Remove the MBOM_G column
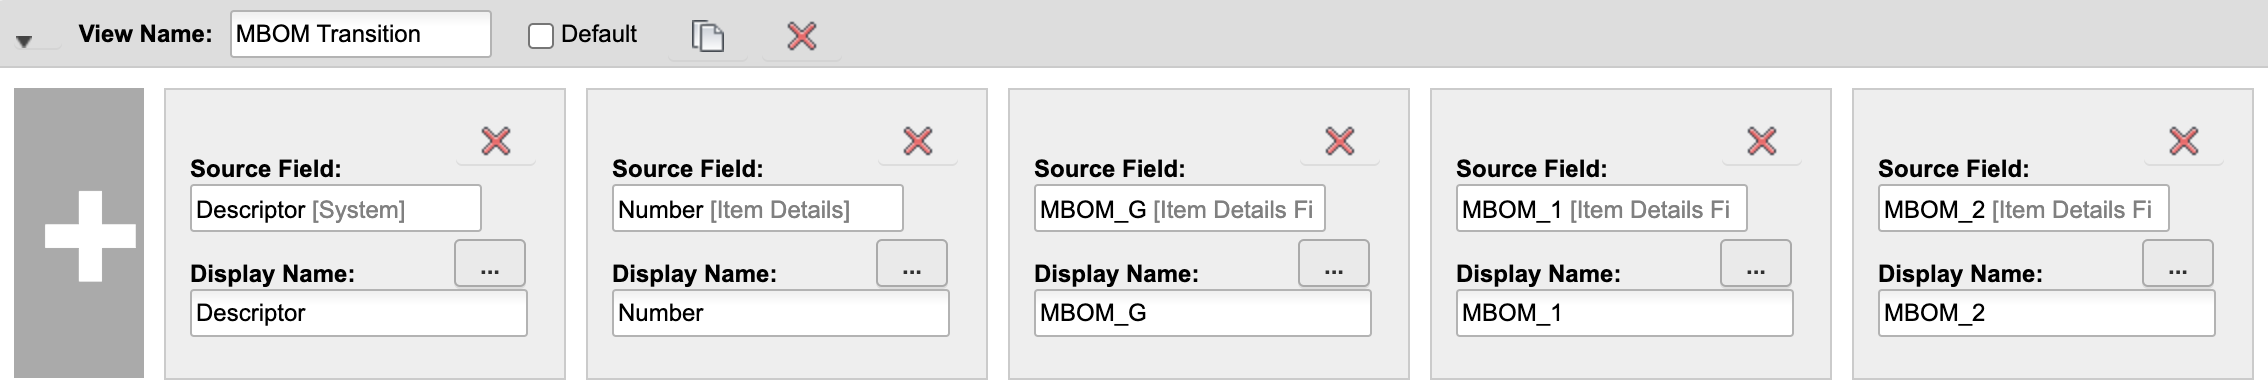This screenshot has height=392, width=2268. coord(1340,141)
